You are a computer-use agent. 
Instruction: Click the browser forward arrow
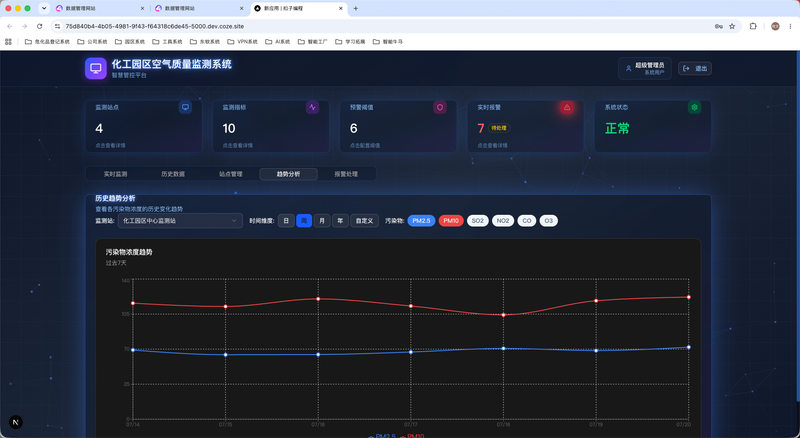click(24, 26)
